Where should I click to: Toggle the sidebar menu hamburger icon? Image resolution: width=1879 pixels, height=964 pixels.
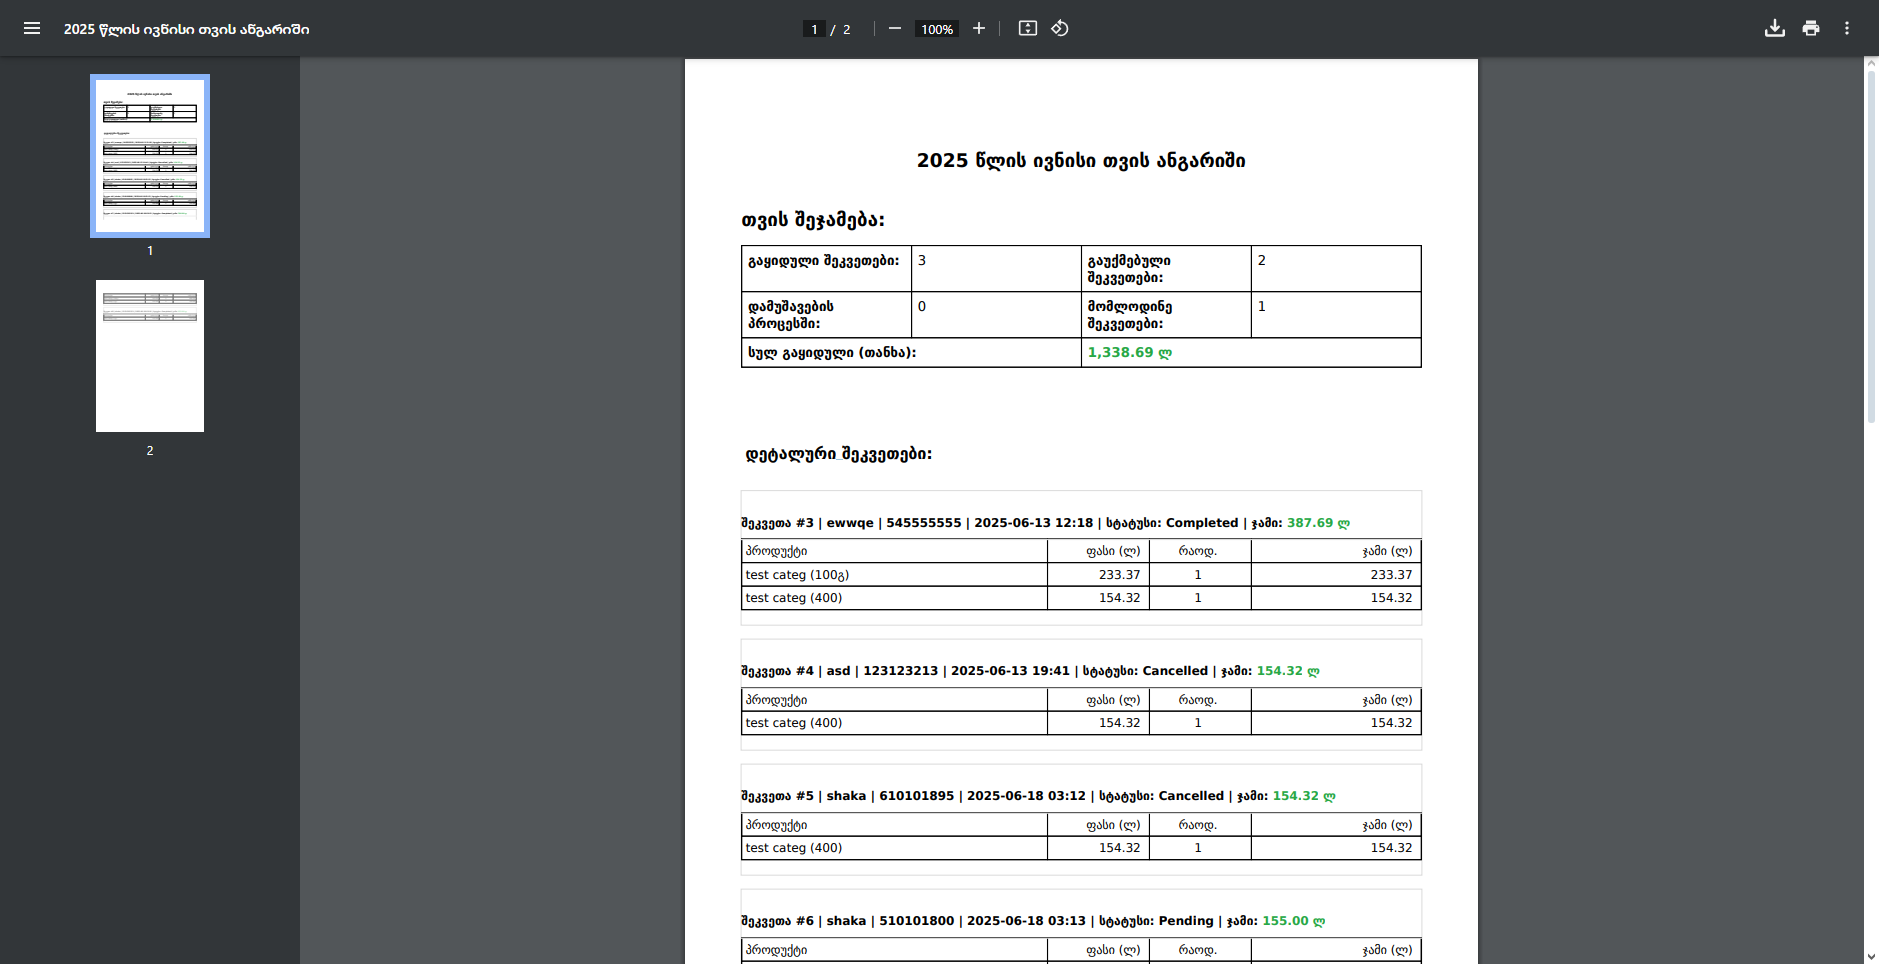click(32, 28)
